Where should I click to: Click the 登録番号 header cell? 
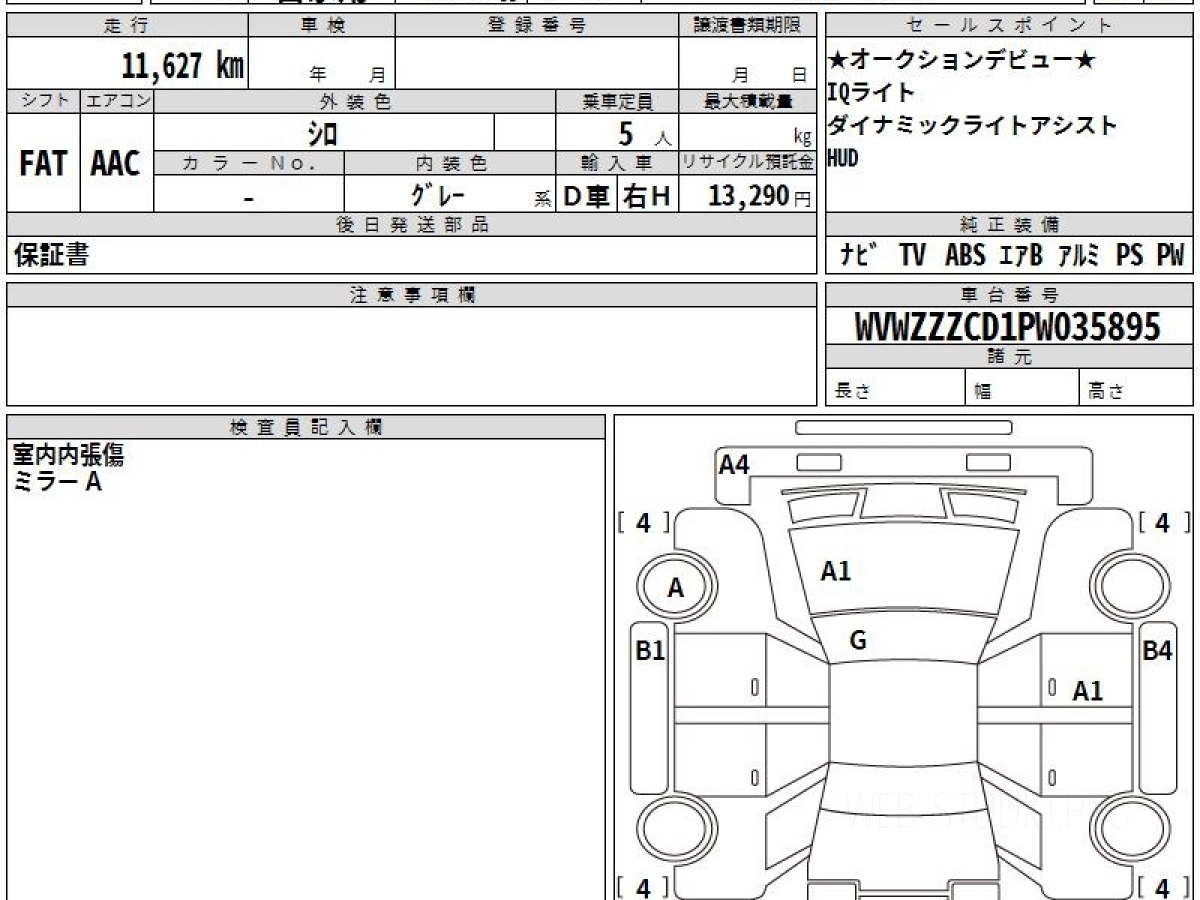click(x=537, y=26)
